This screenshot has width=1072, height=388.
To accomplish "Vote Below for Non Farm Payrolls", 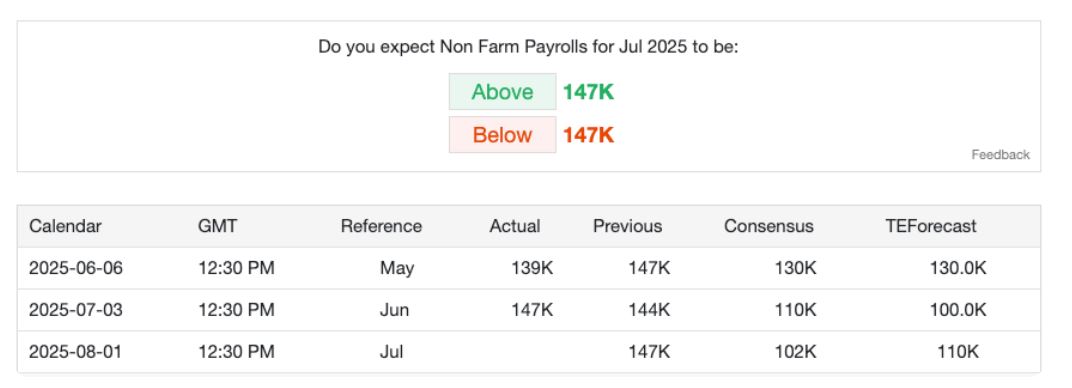I will [502, 135].
